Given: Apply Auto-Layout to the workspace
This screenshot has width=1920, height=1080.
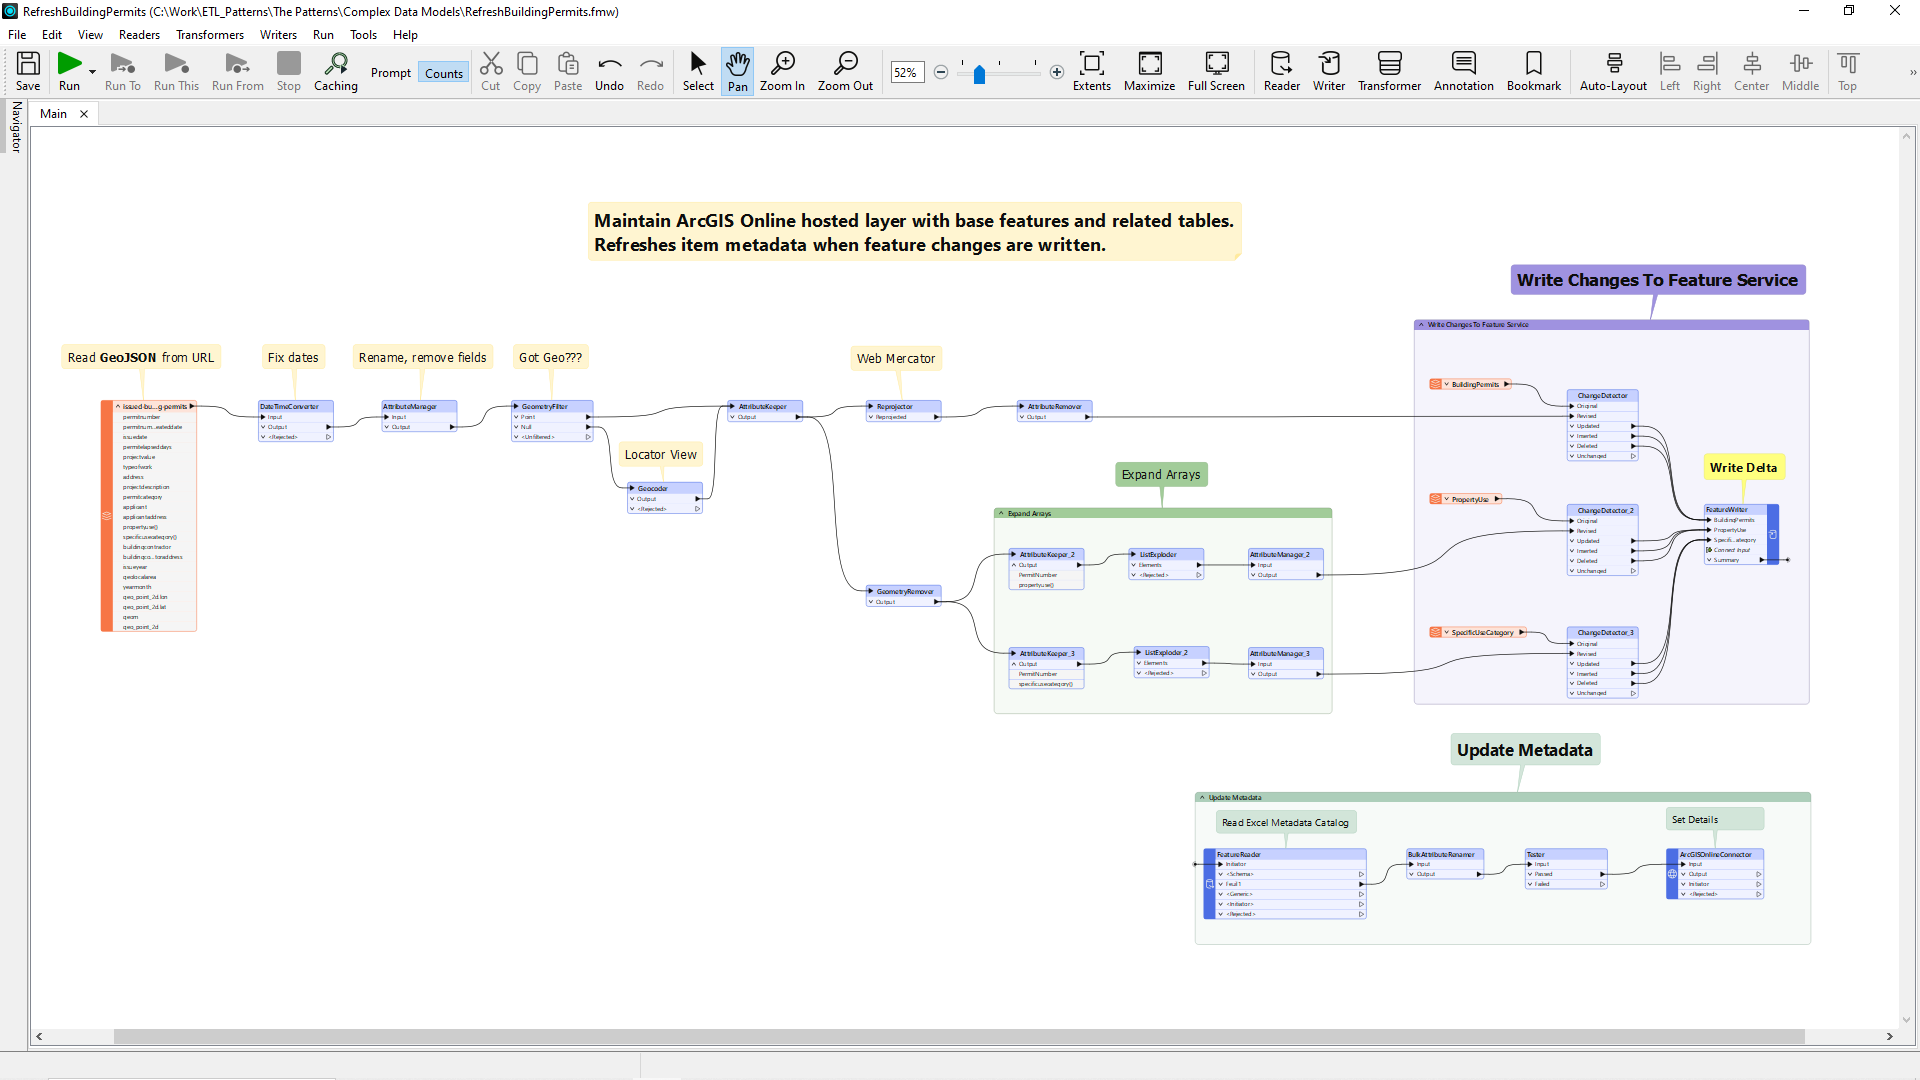Looking at the screenshot, I should (1612, 70).
